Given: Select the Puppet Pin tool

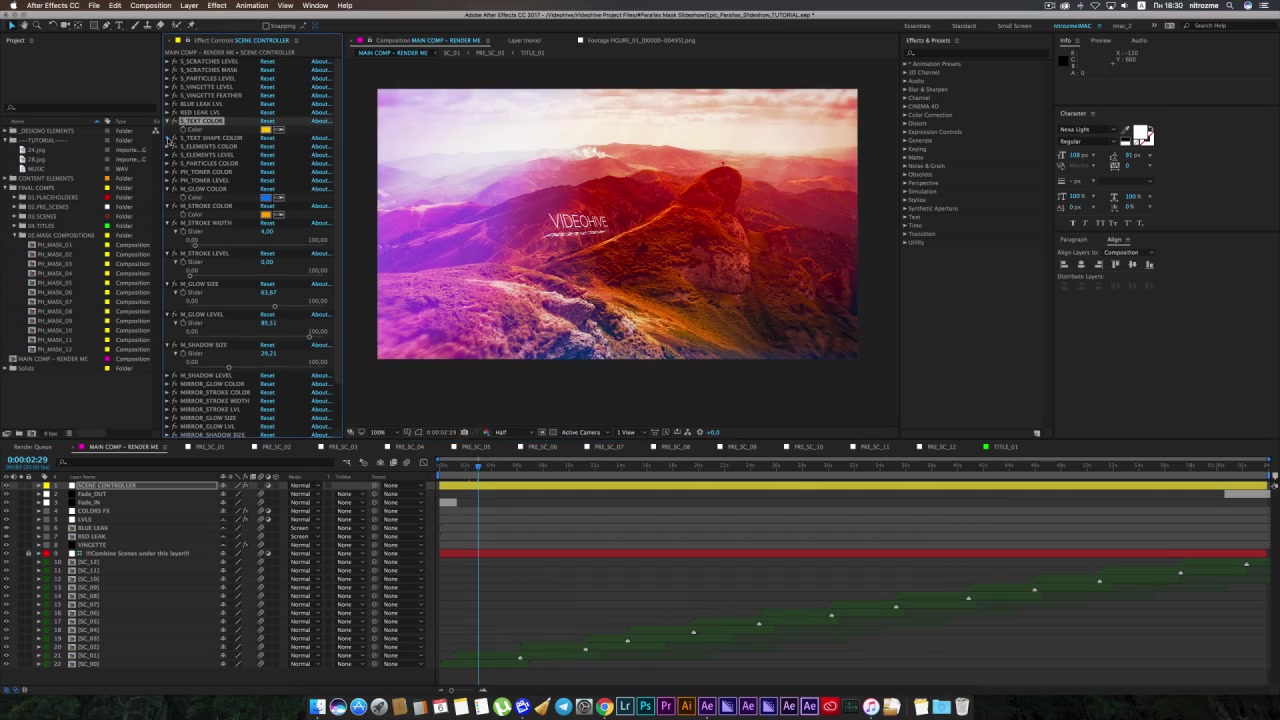Looking at the screenshot, I should coord(191,25).
